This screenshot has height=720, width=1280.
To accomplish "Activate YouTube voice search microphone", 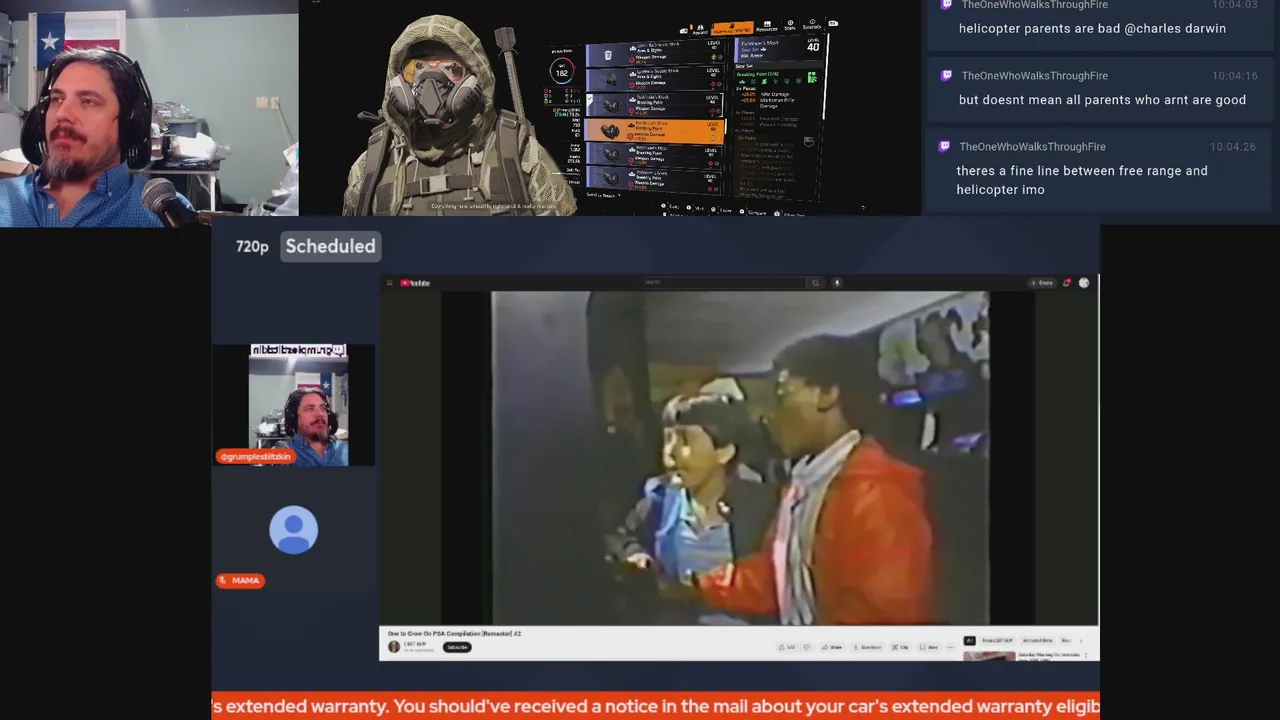I will click(x=837, y=283).
